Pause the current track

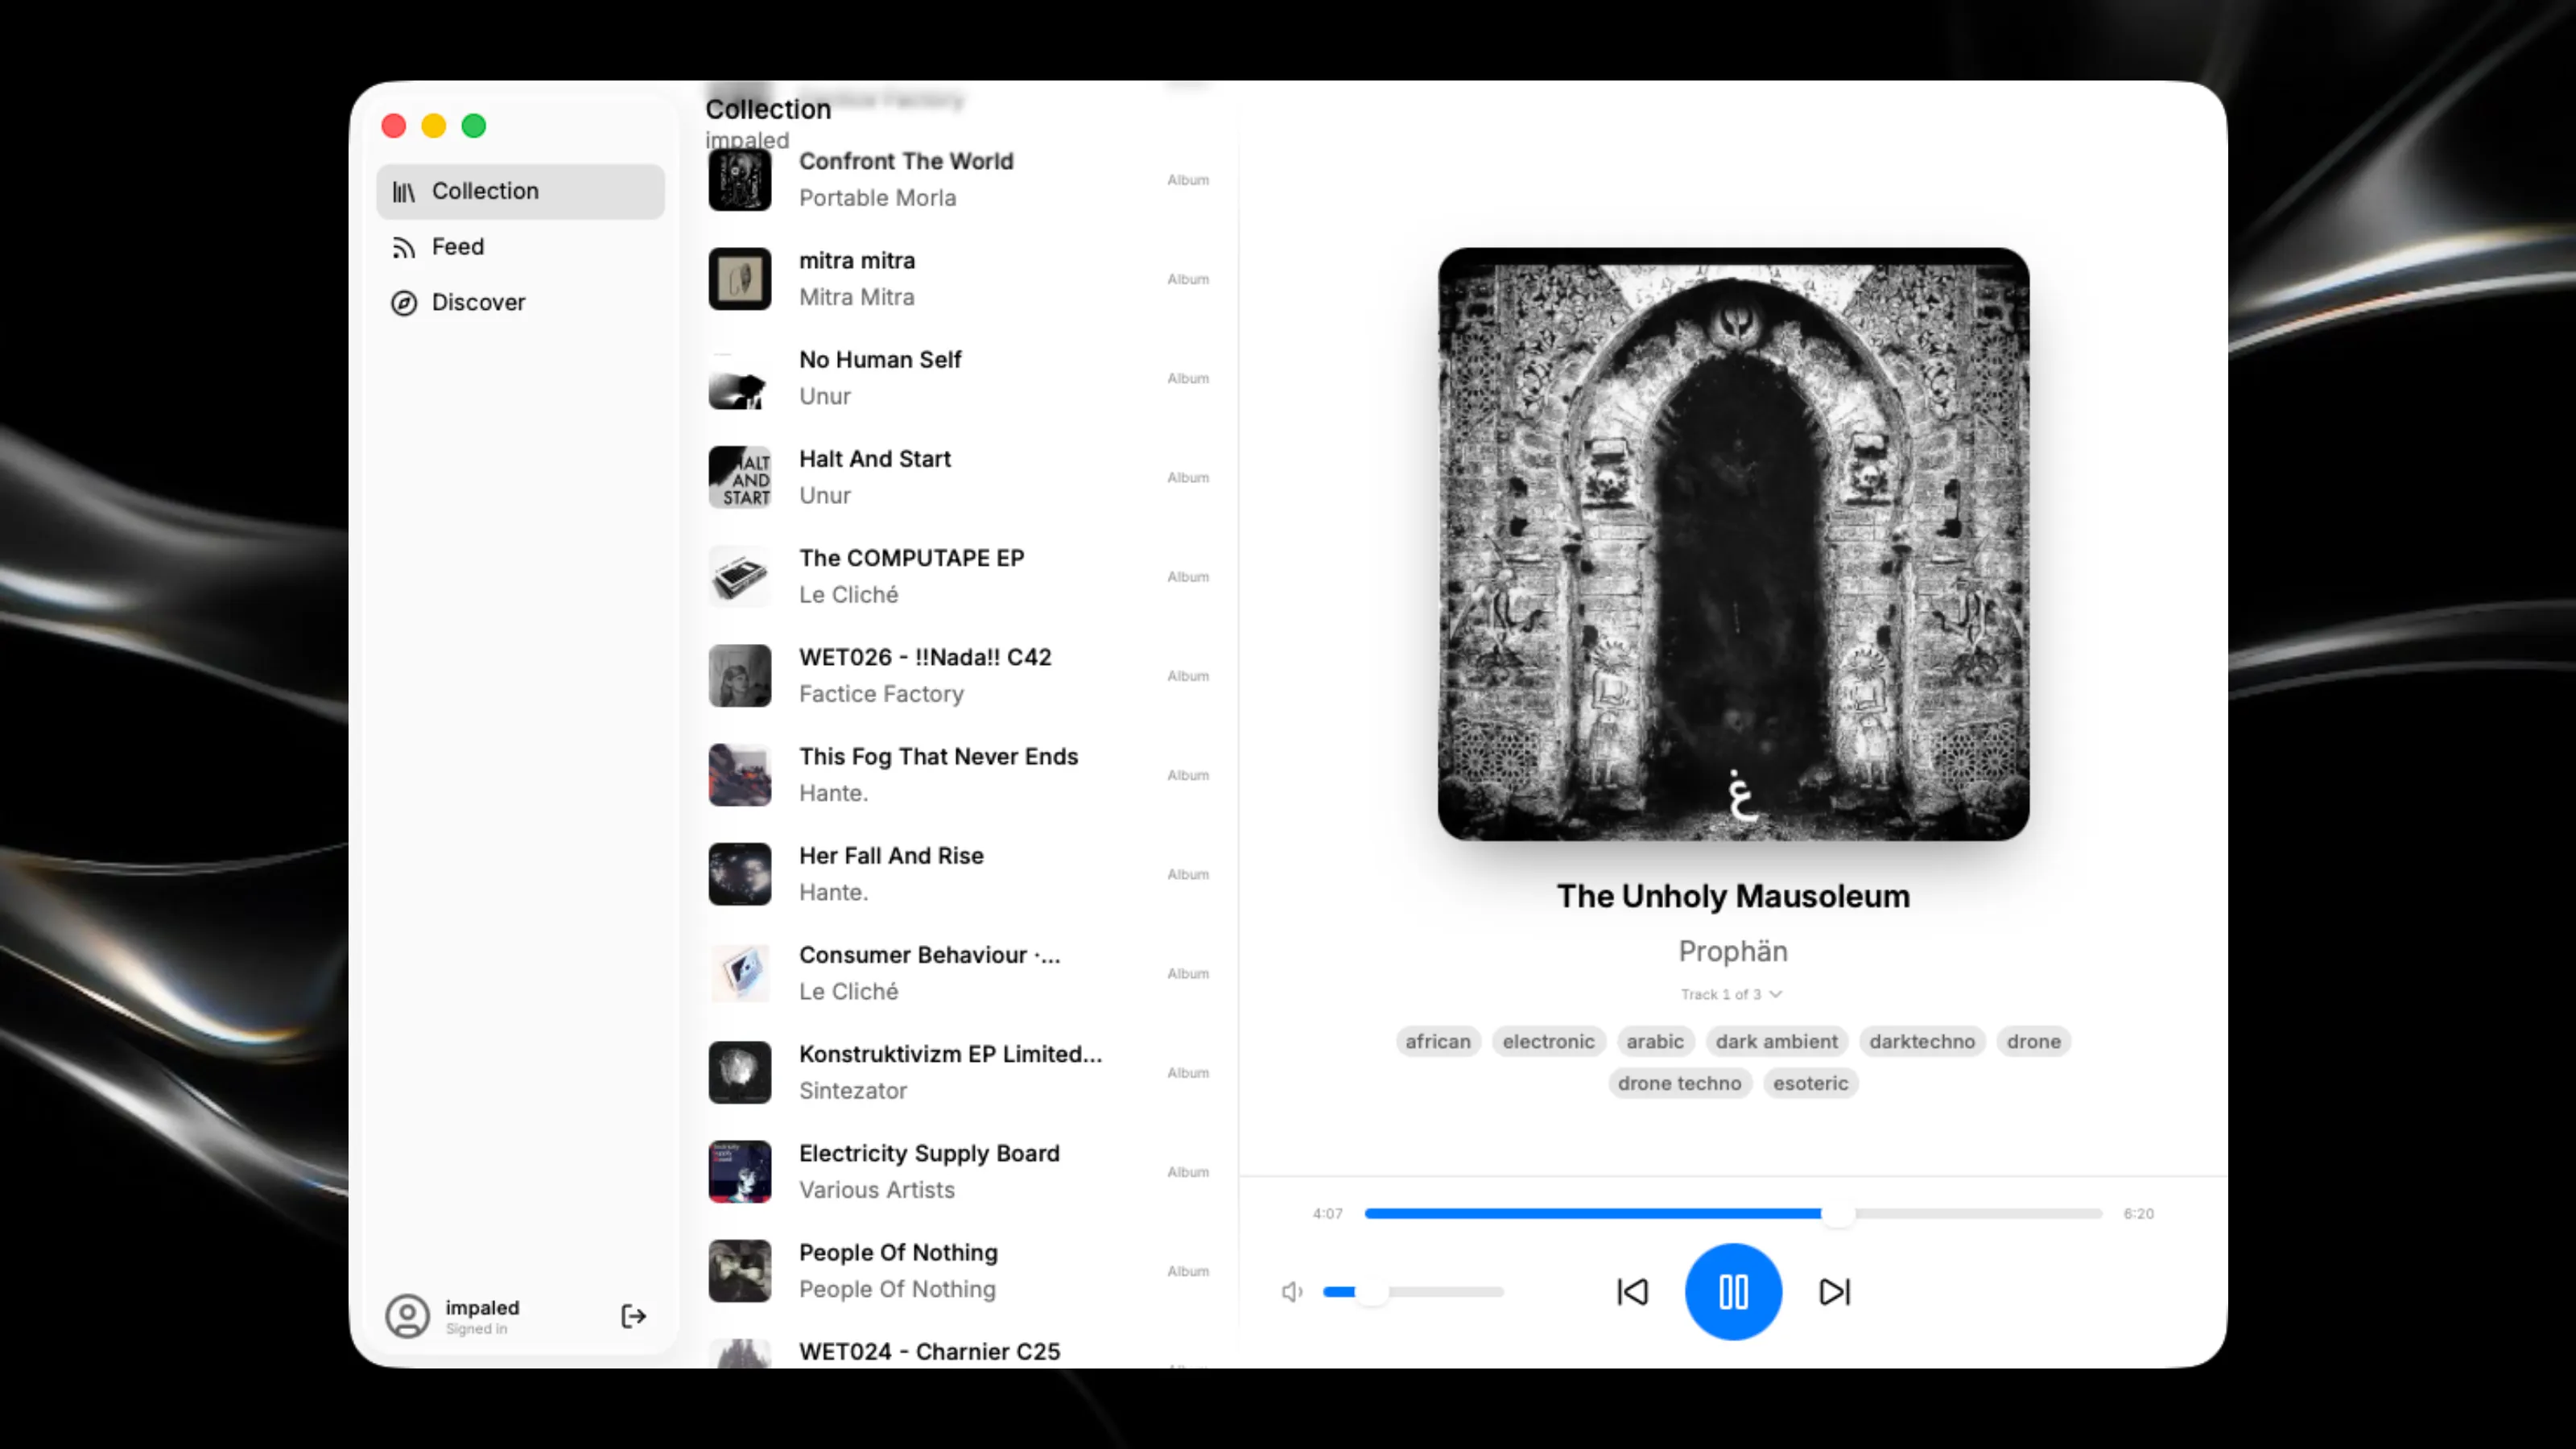click(1733, 1292)
